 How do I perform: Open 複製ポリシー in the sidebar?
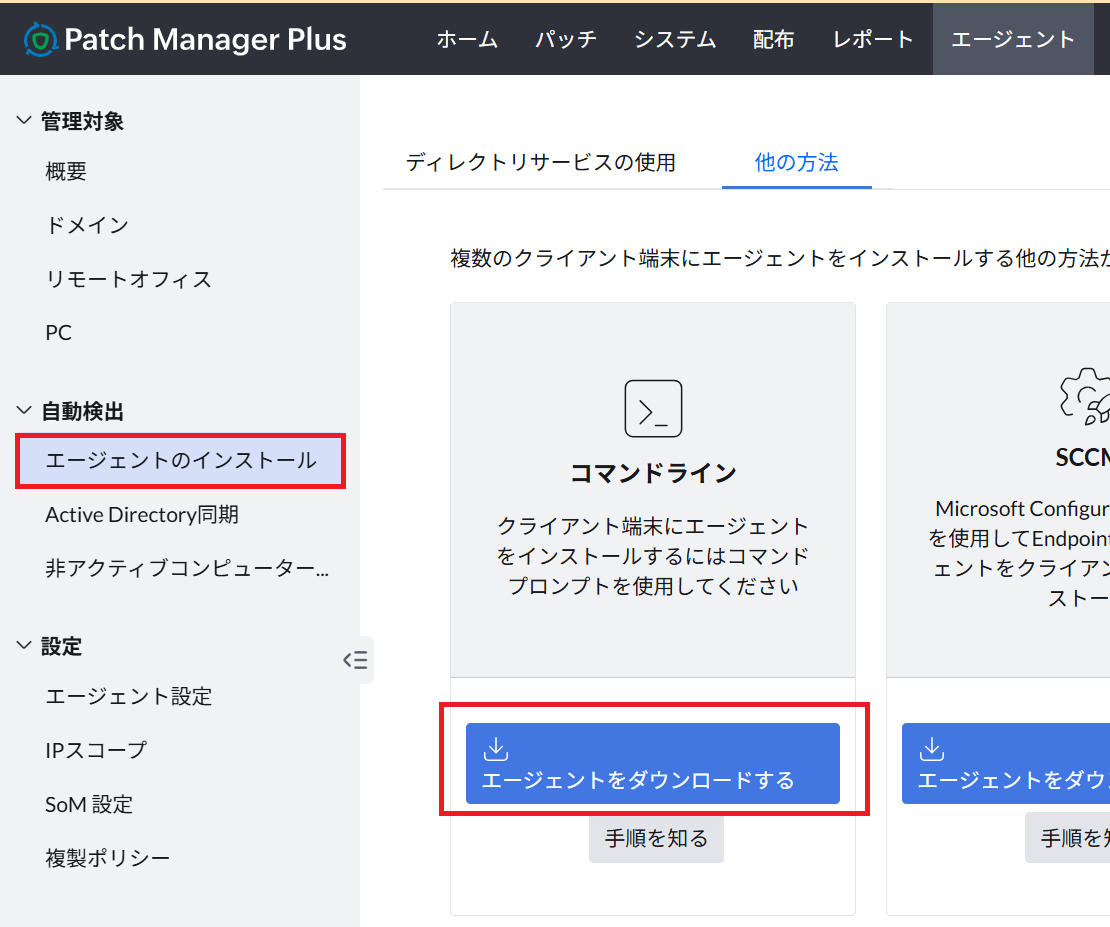pos(108,858)
